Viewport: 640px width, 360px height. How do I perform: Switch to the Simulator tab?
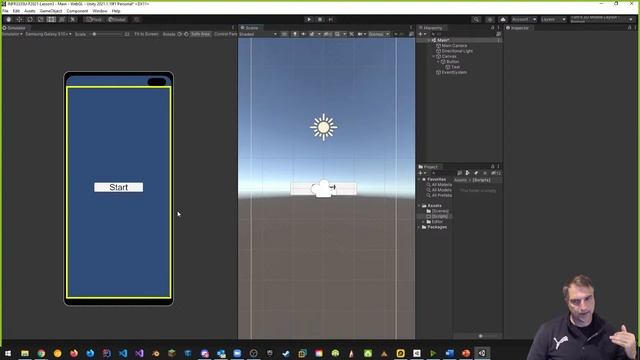click(x=15, y=28)
